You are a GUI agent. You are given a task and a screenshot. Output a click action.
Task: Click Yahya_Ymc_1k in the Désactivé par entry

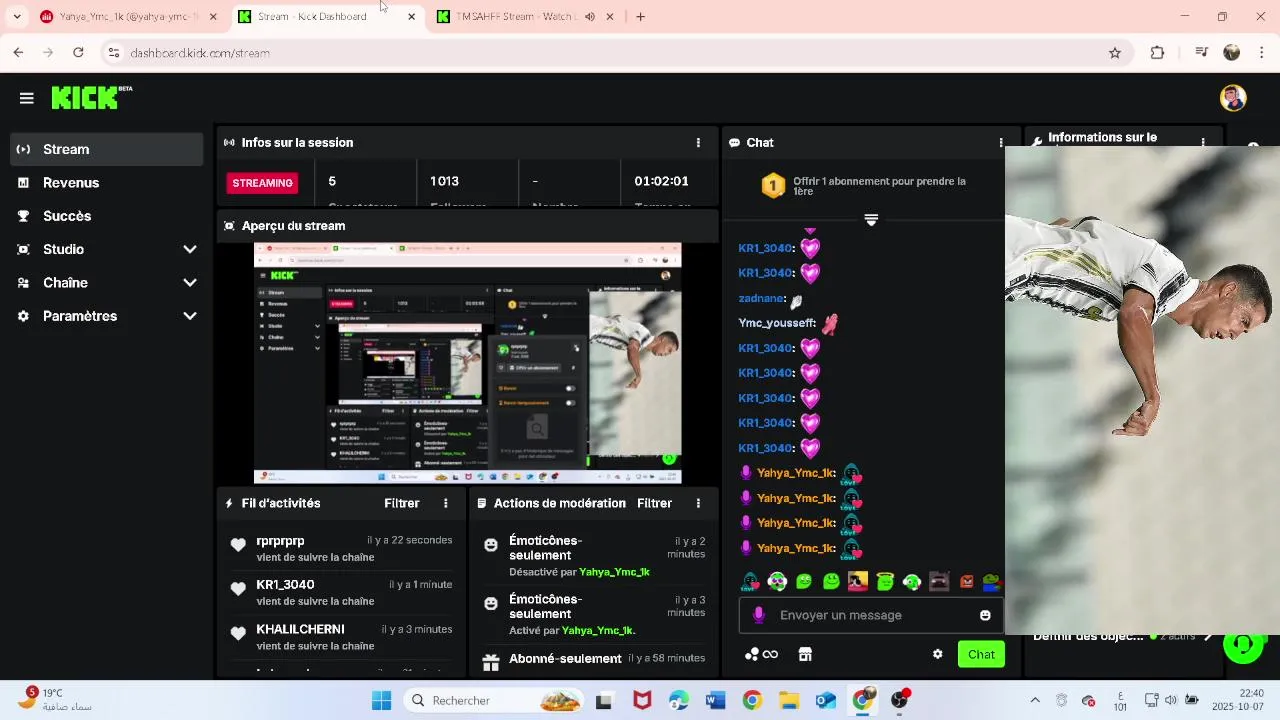pyautogui.click(x=614, y=572)
